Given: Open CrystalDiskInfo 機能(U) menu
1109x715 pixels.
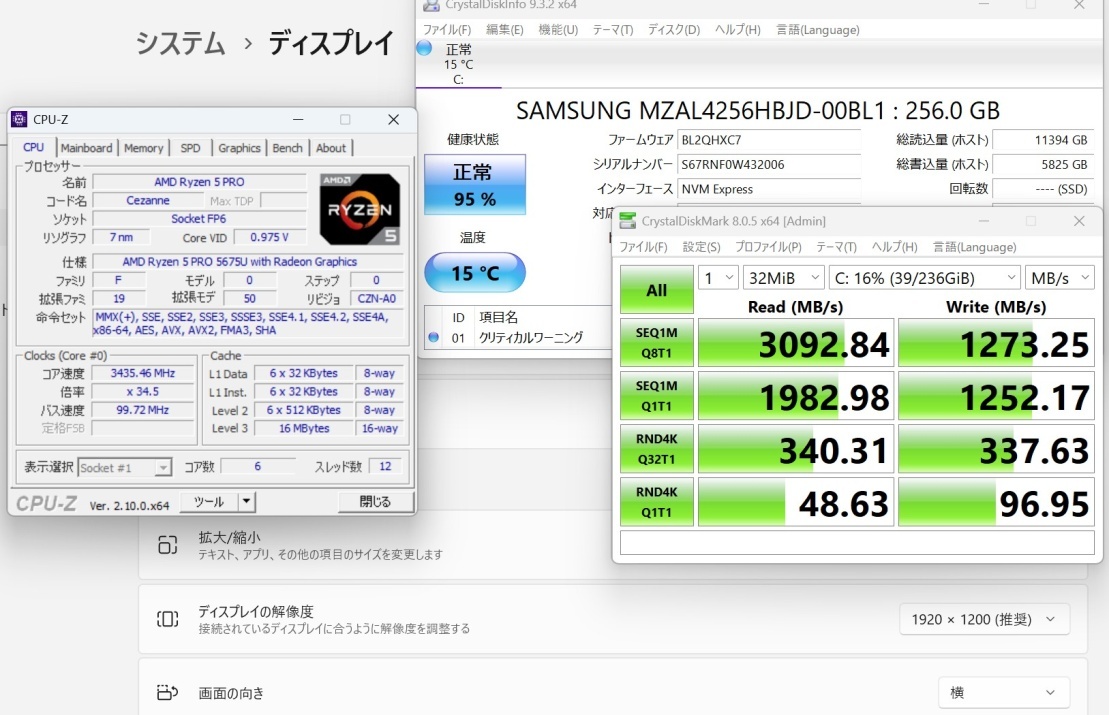Looking at the screenshot, I should [558, 30].
